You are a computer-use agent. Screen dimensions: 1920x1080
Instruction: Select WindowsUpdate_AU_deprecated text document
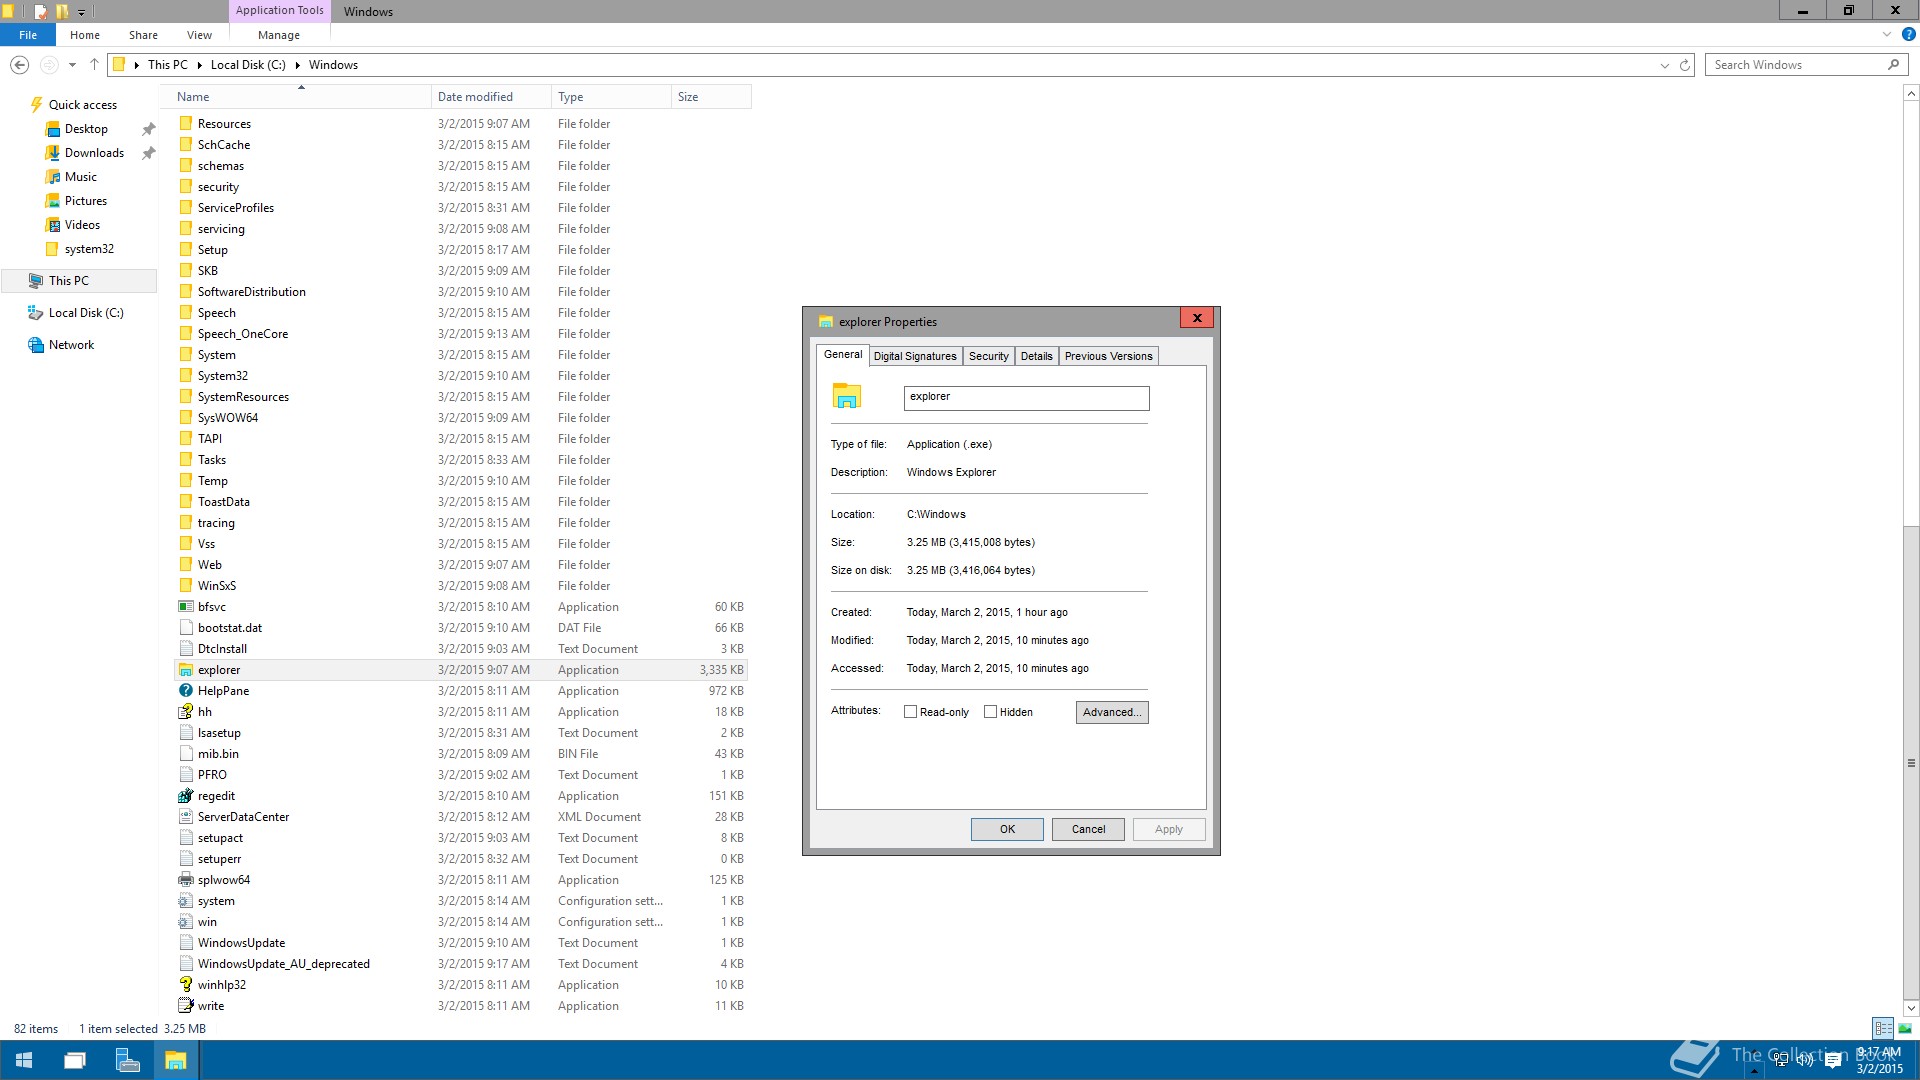(x=461, y=964)
